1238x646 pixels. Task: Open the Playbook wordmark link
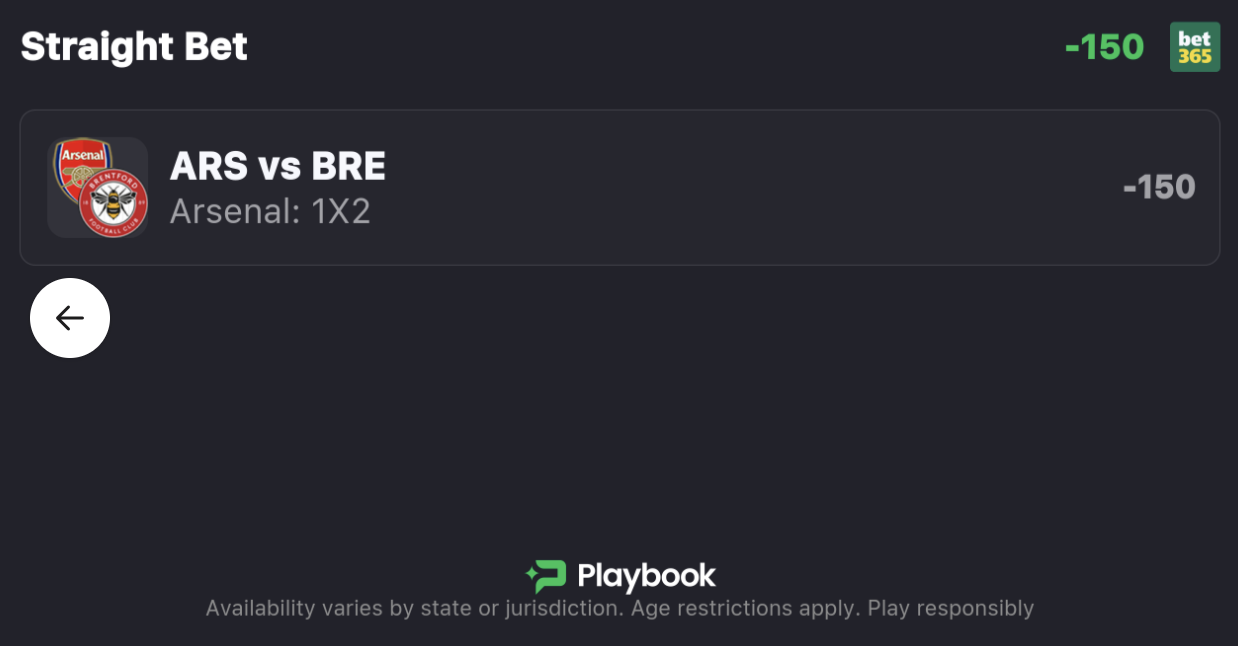(646, 576)
